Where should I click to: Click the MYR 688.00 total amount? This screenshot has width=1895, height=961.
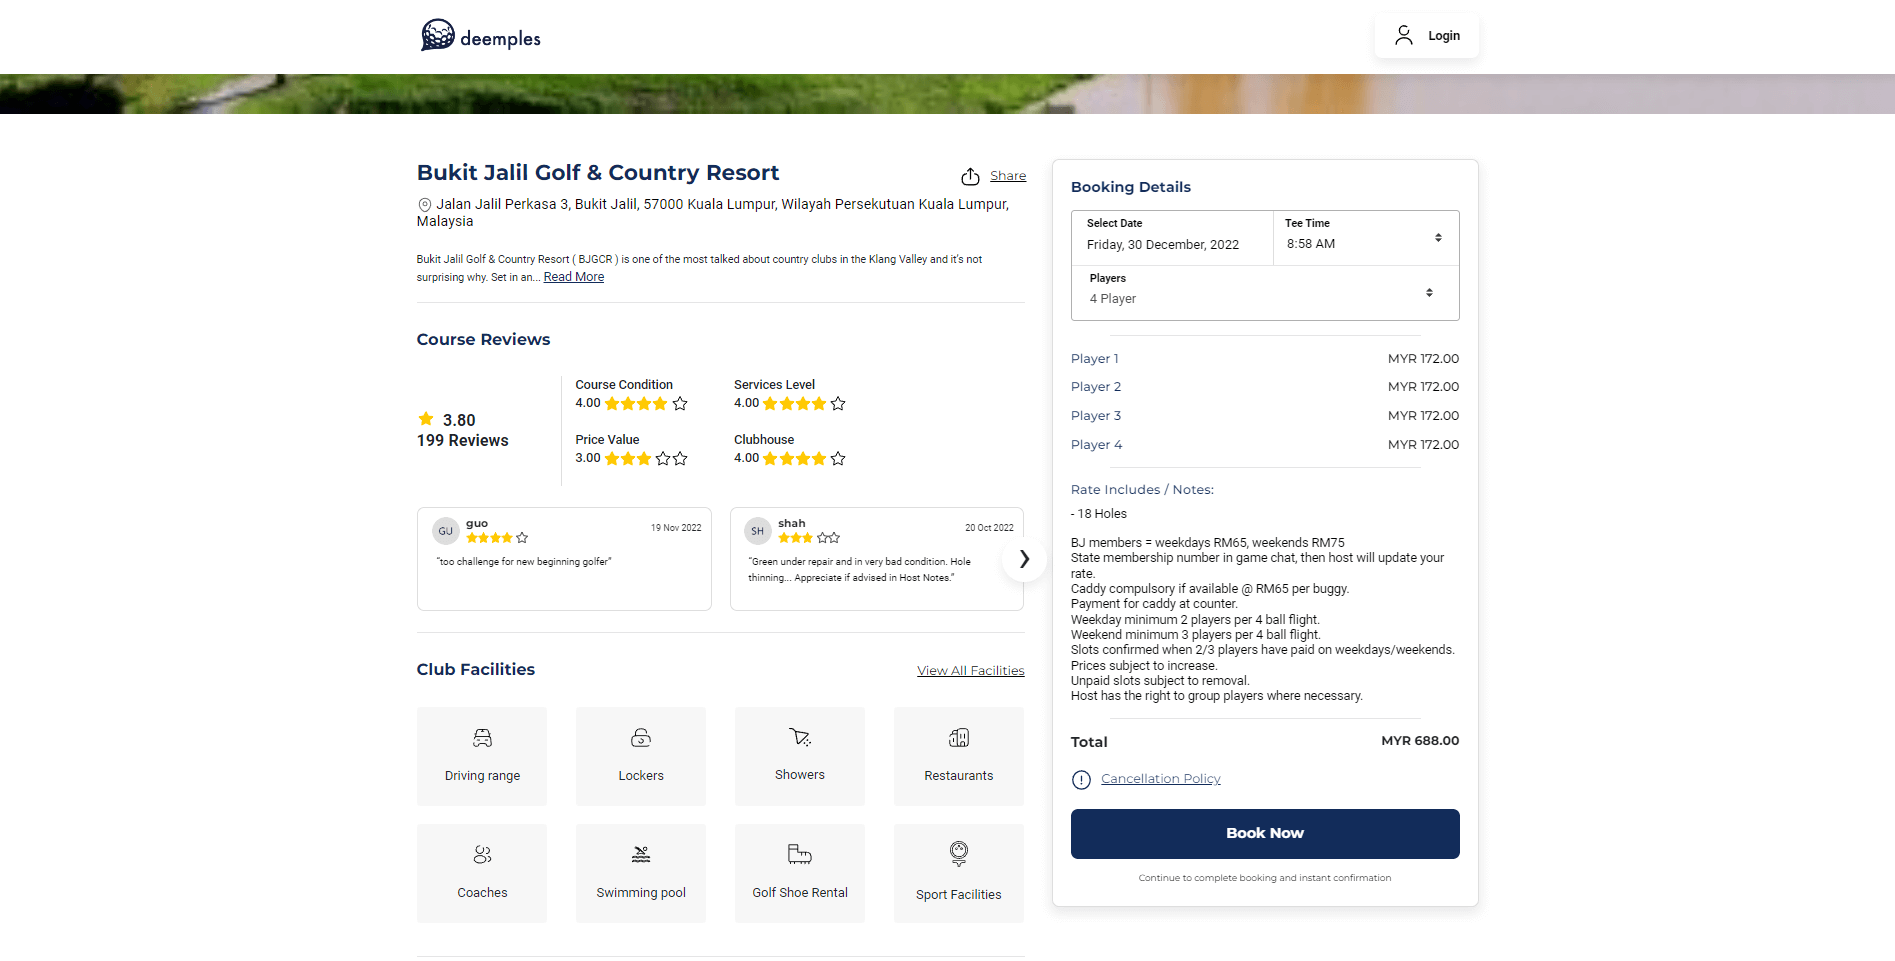coord(1420,741)
